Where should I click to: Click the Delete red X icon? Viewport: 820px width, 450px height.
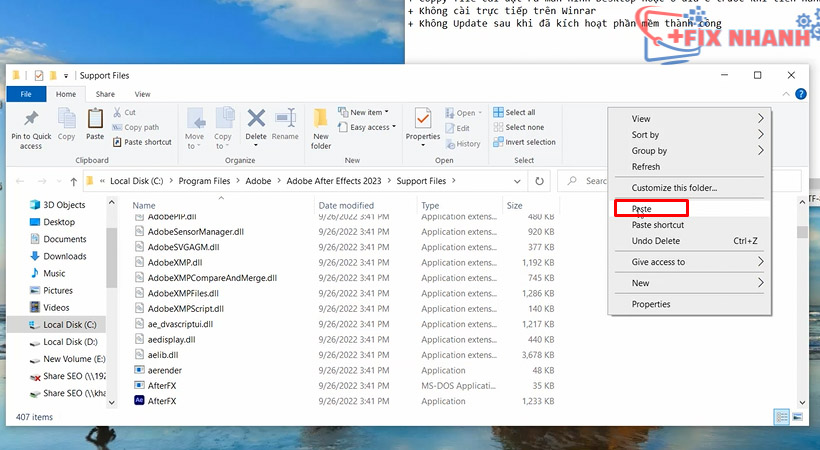256,118
